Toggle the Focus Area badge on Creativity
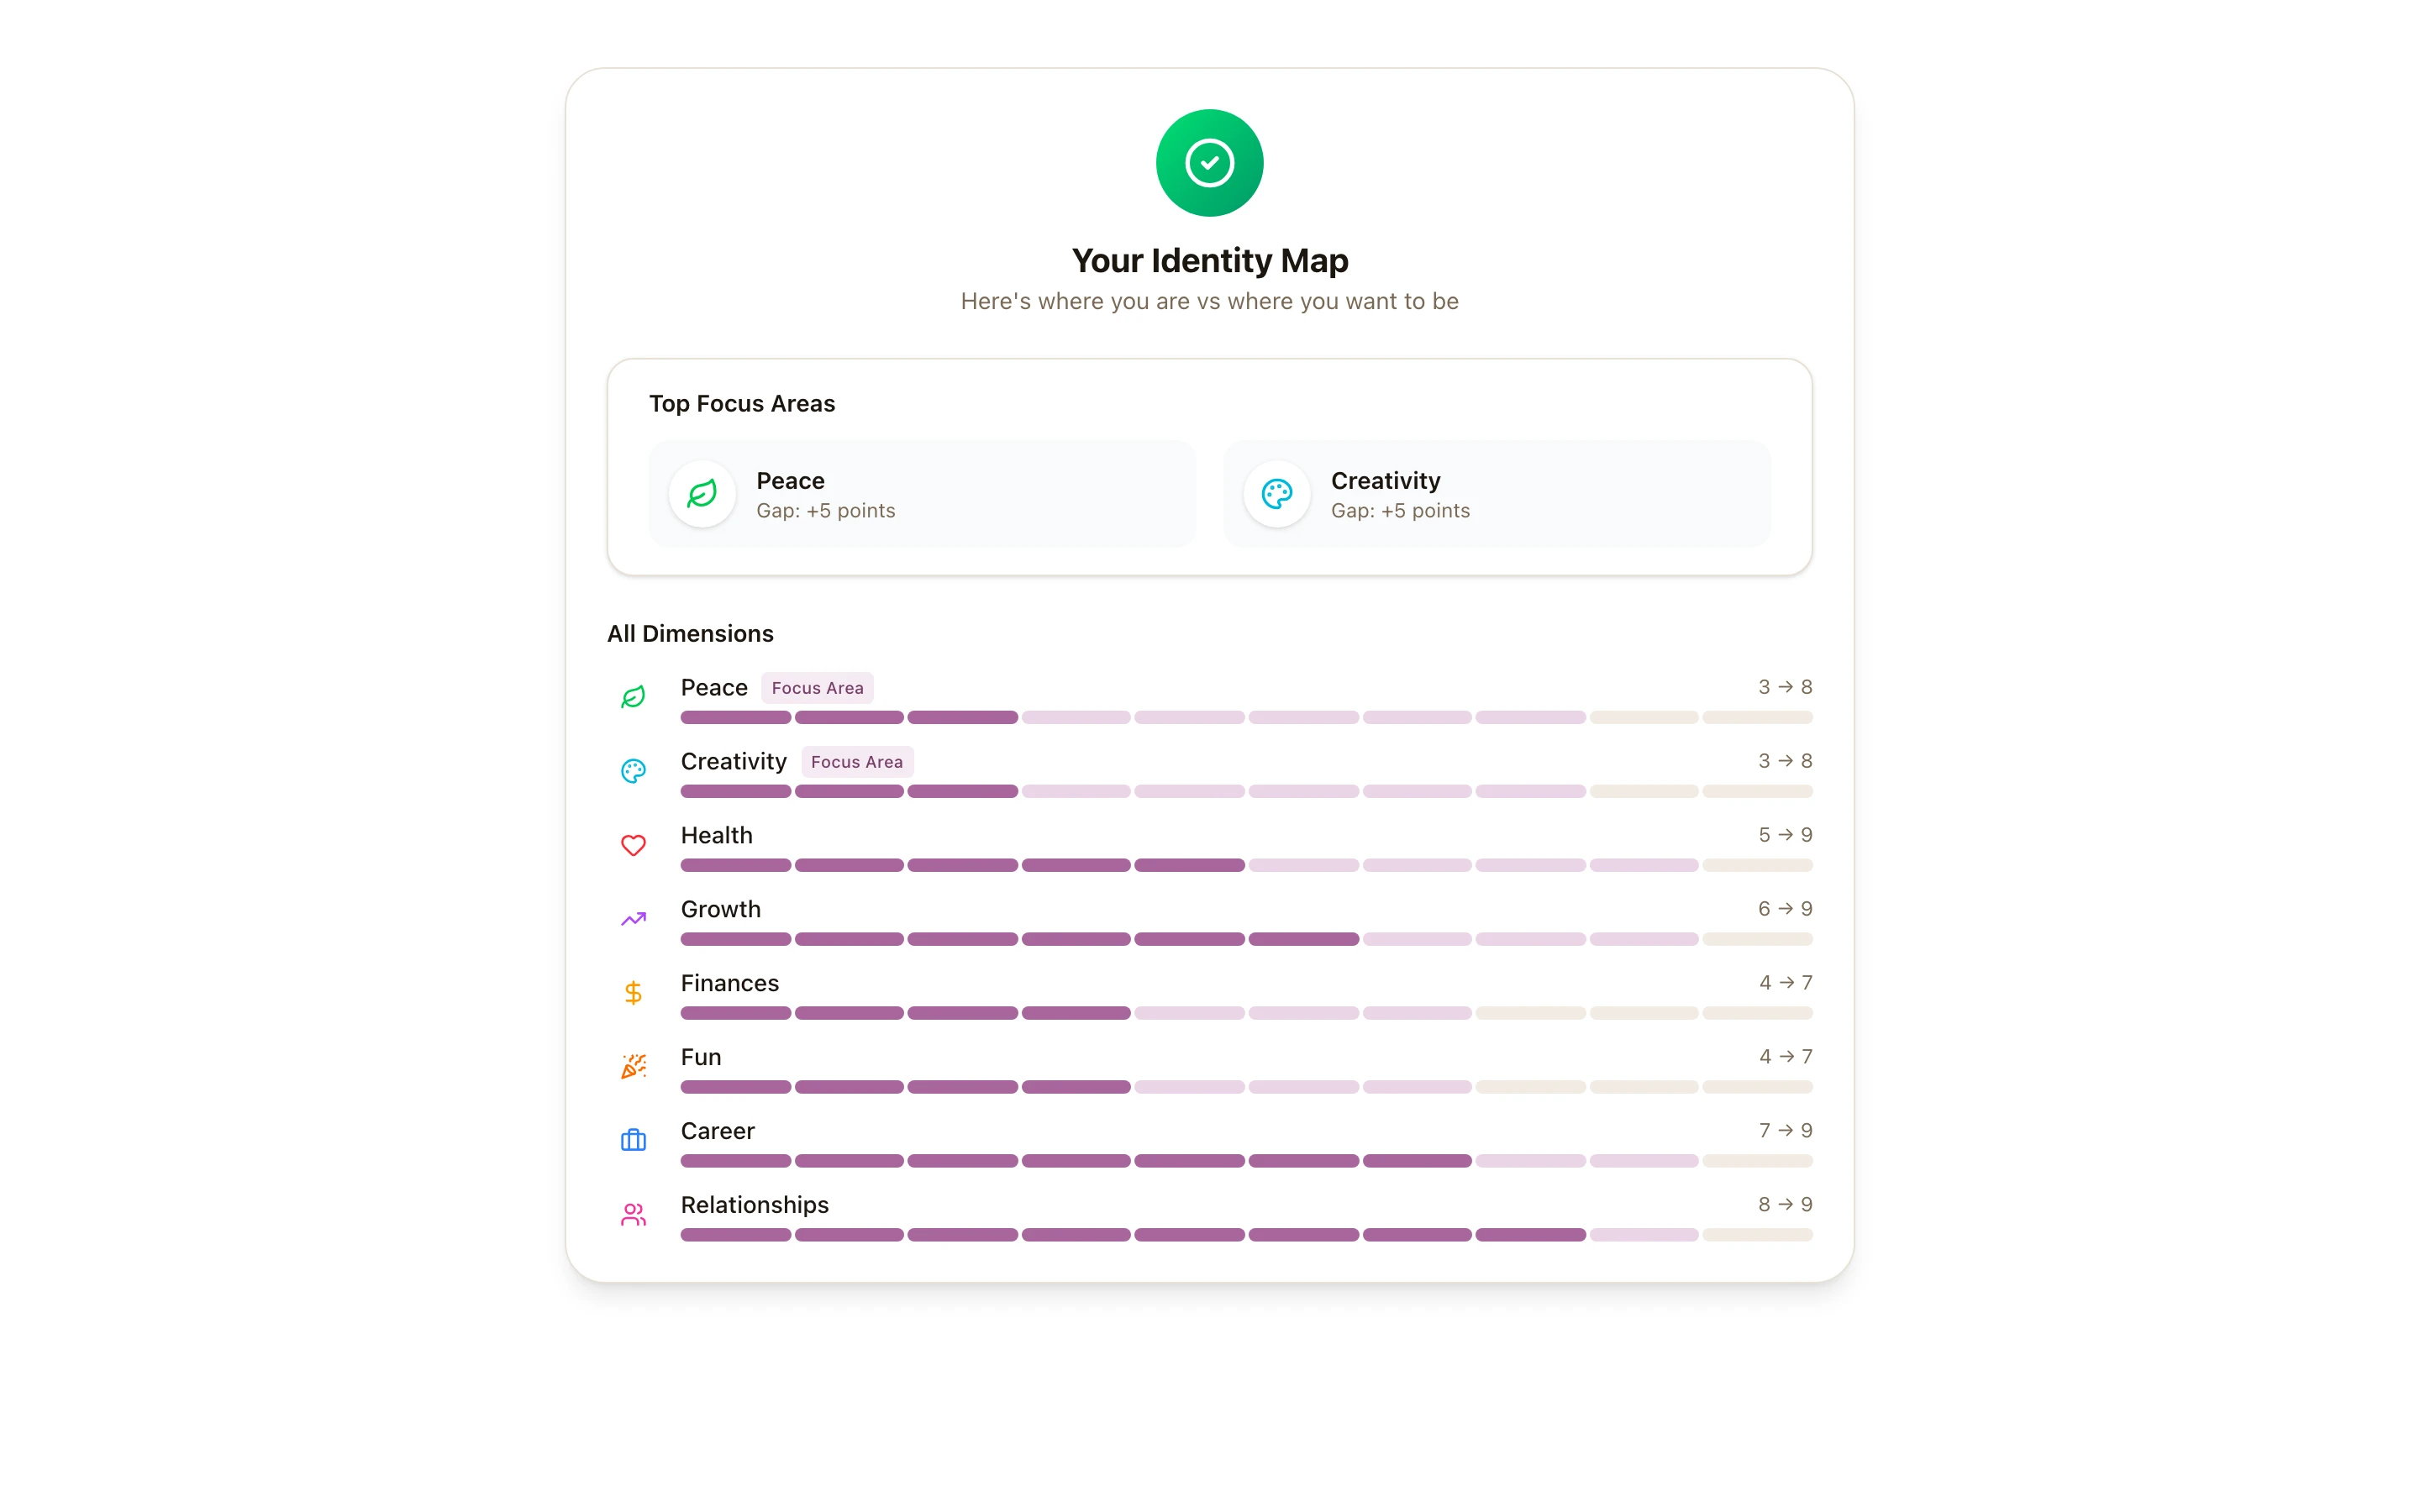The height and width of the screenshot is (1512, 2420). (857, 761)
